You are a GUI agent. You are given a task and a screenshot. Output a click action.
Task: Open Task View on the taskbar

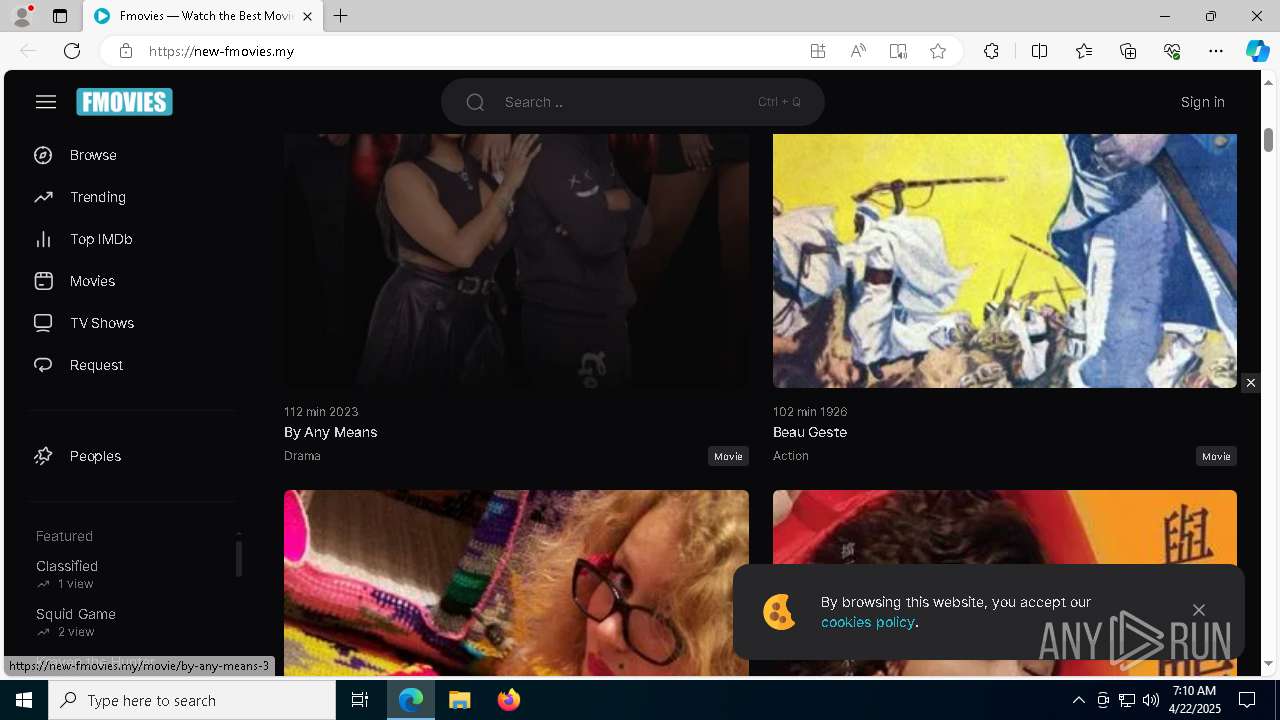click(x=360, y=700)
